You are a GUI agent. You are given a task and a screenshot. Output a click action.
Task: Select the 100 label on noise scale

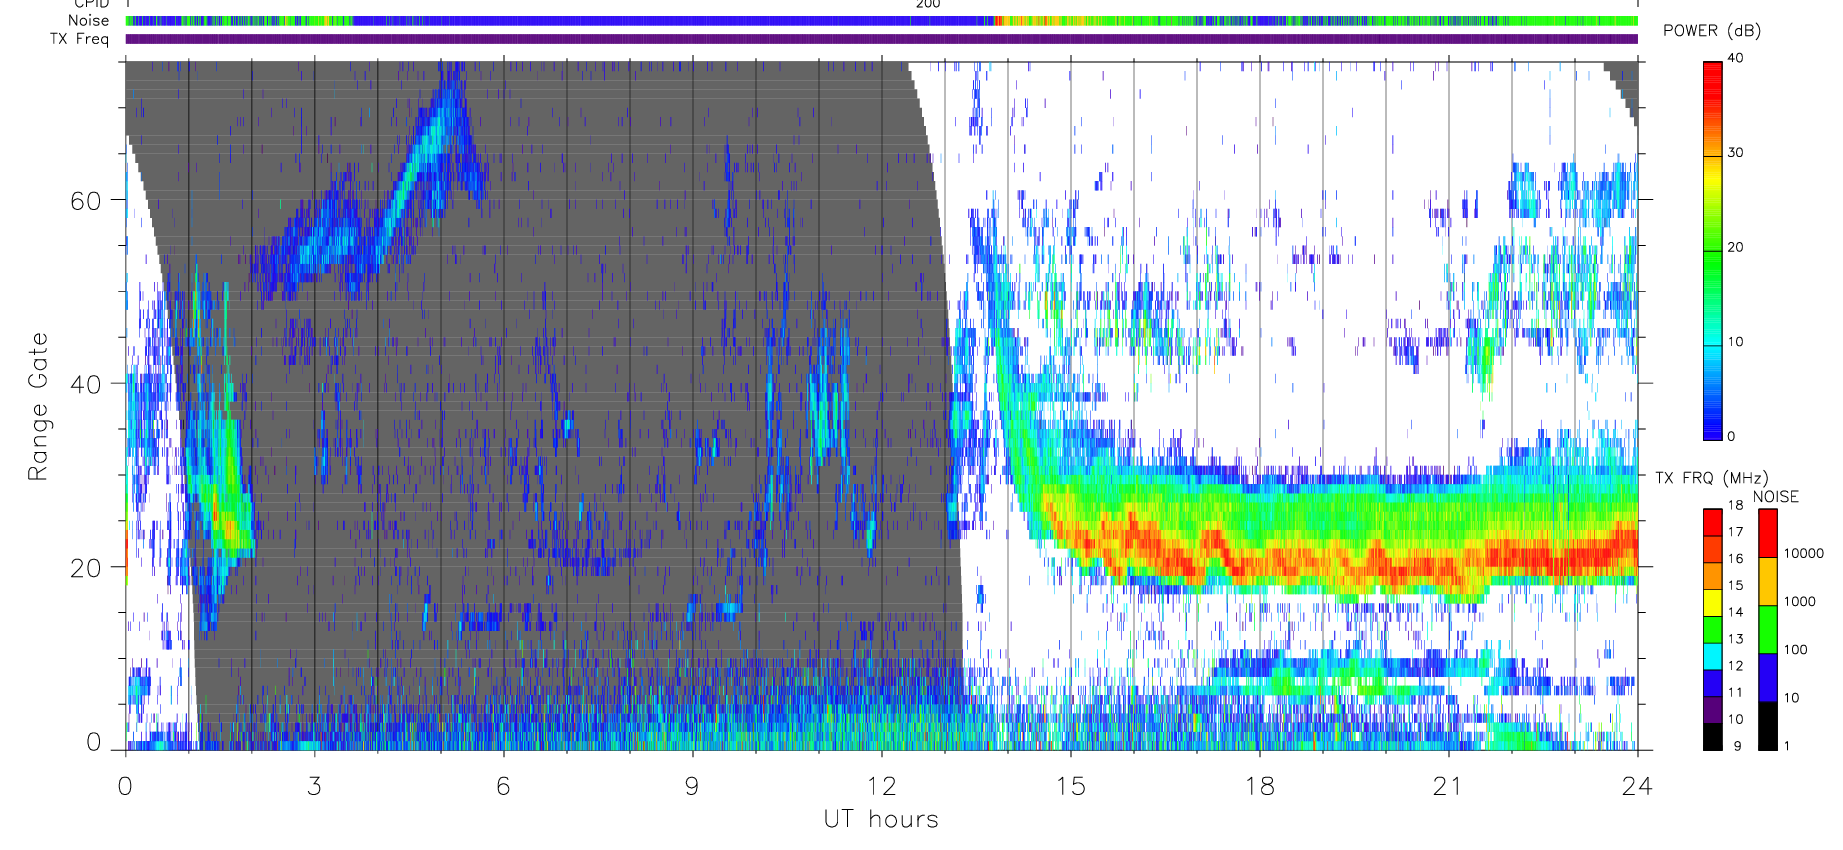pos(1796,649)
